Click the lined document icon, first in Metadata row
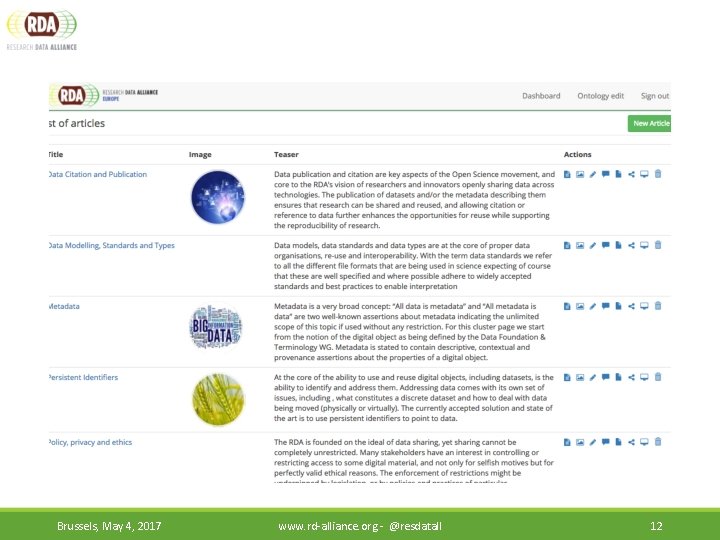This screenshot has width=720, height=540. point(567,306)
